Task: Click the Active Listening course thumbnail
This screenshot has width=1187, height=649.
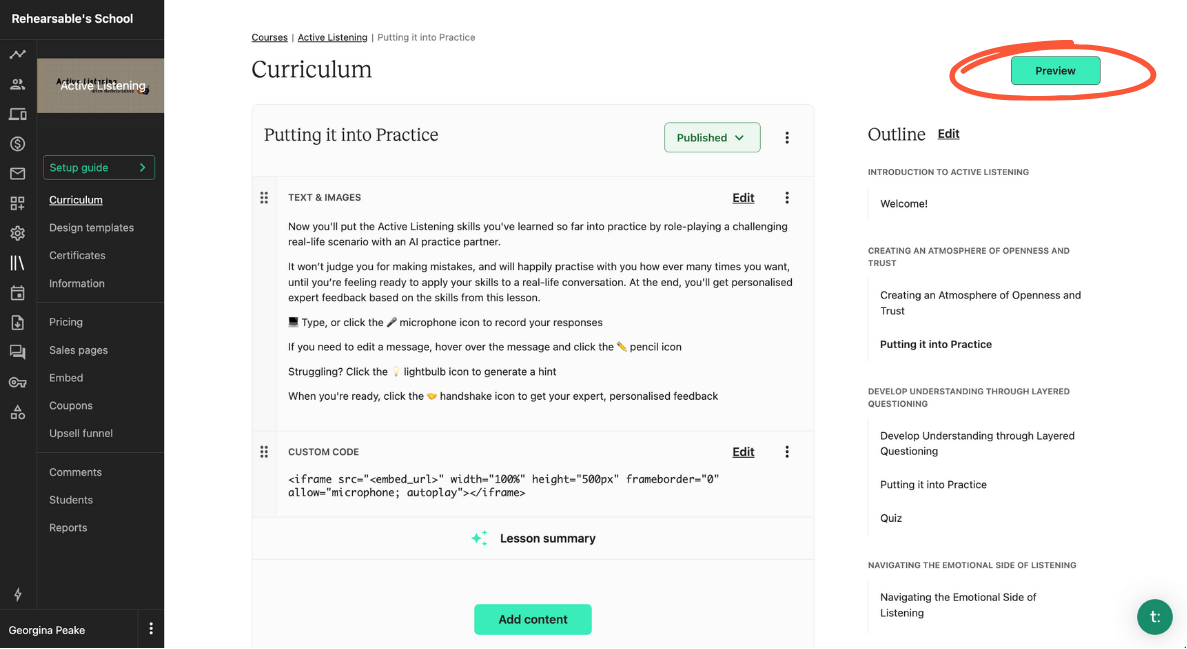Action: click(x=101, y=86)
